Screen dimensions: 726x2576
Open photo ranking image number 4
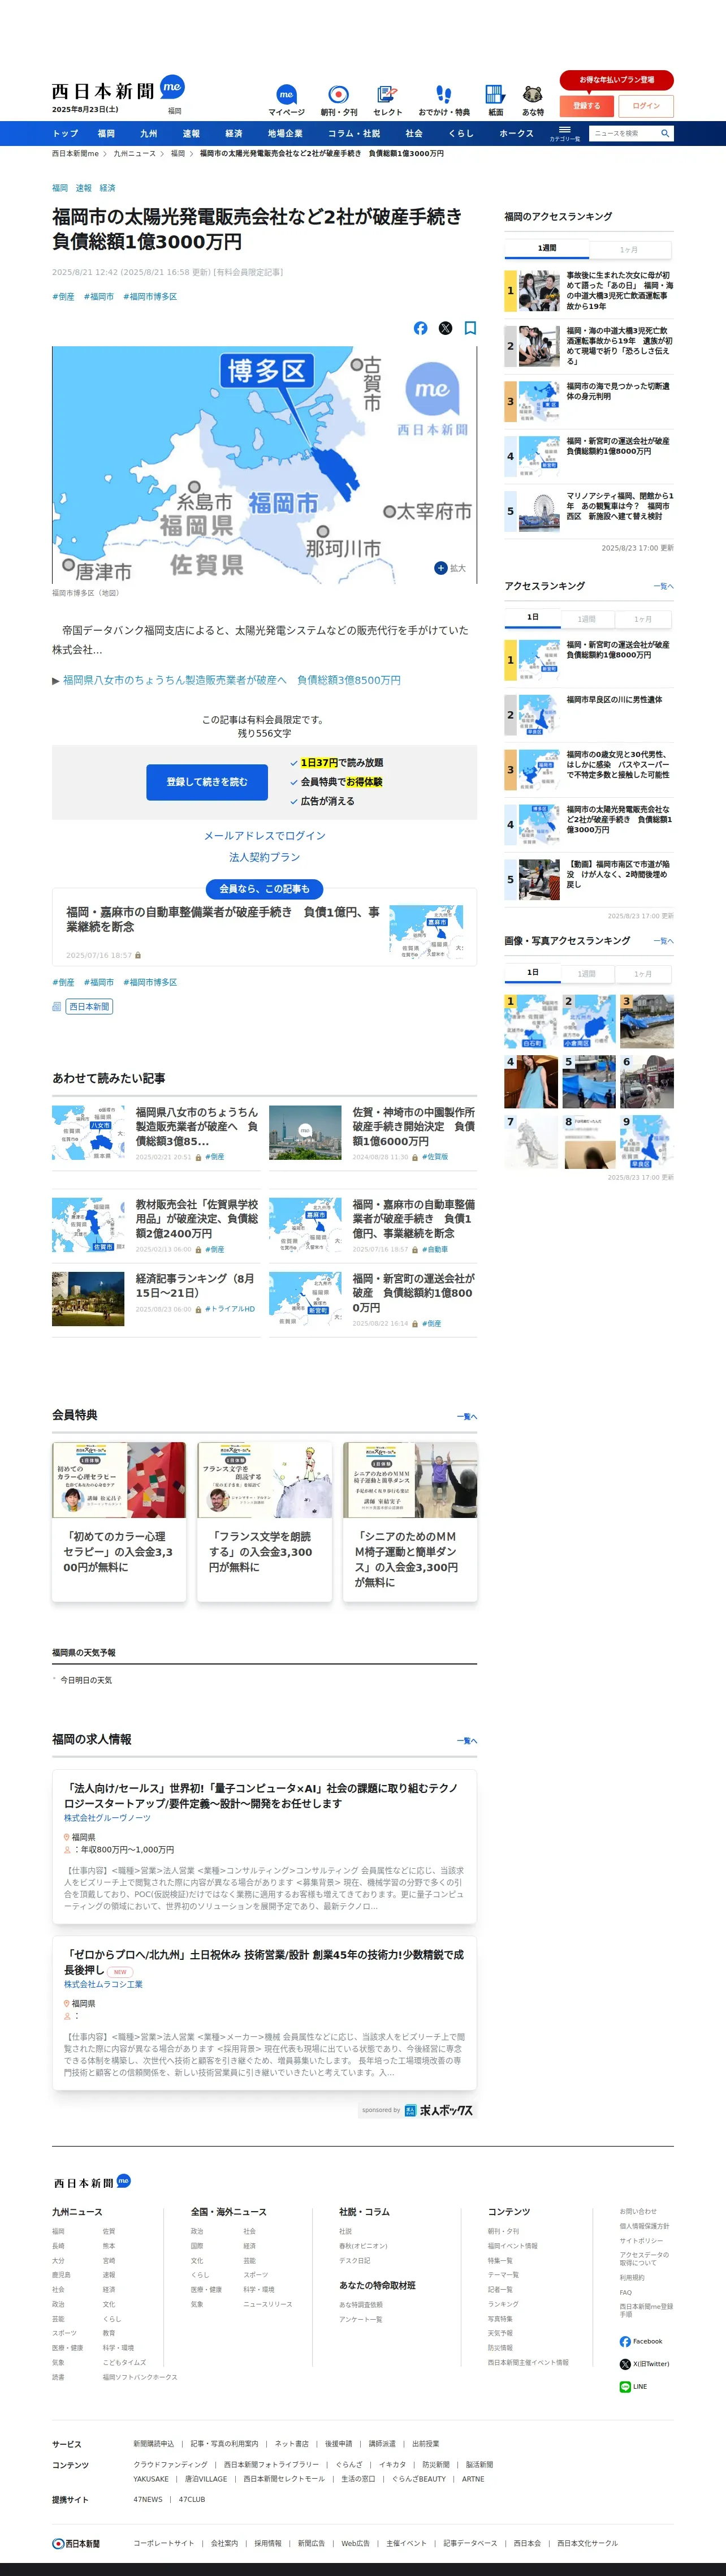point(530,1081)
